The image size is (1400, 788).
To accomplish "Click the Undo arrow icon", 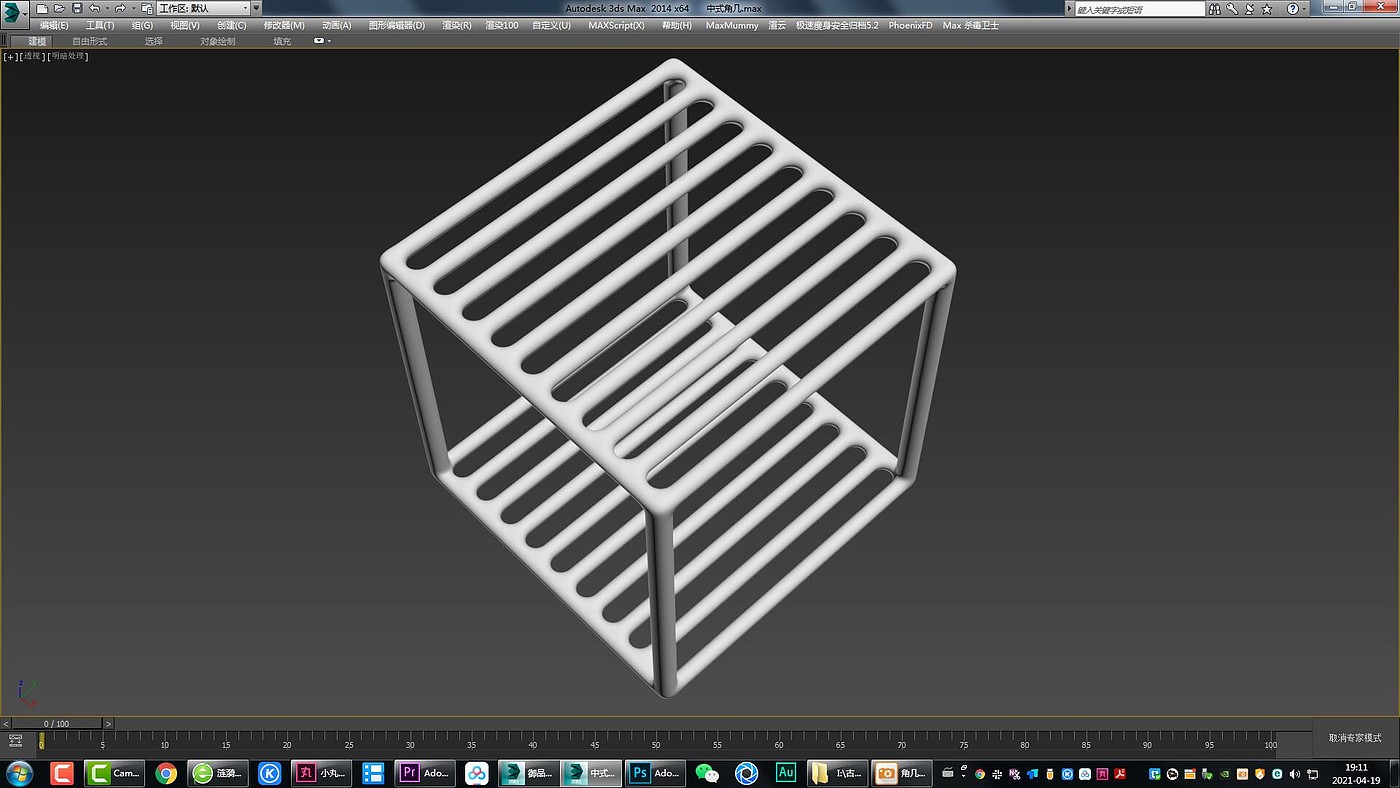I will point(95,8).
